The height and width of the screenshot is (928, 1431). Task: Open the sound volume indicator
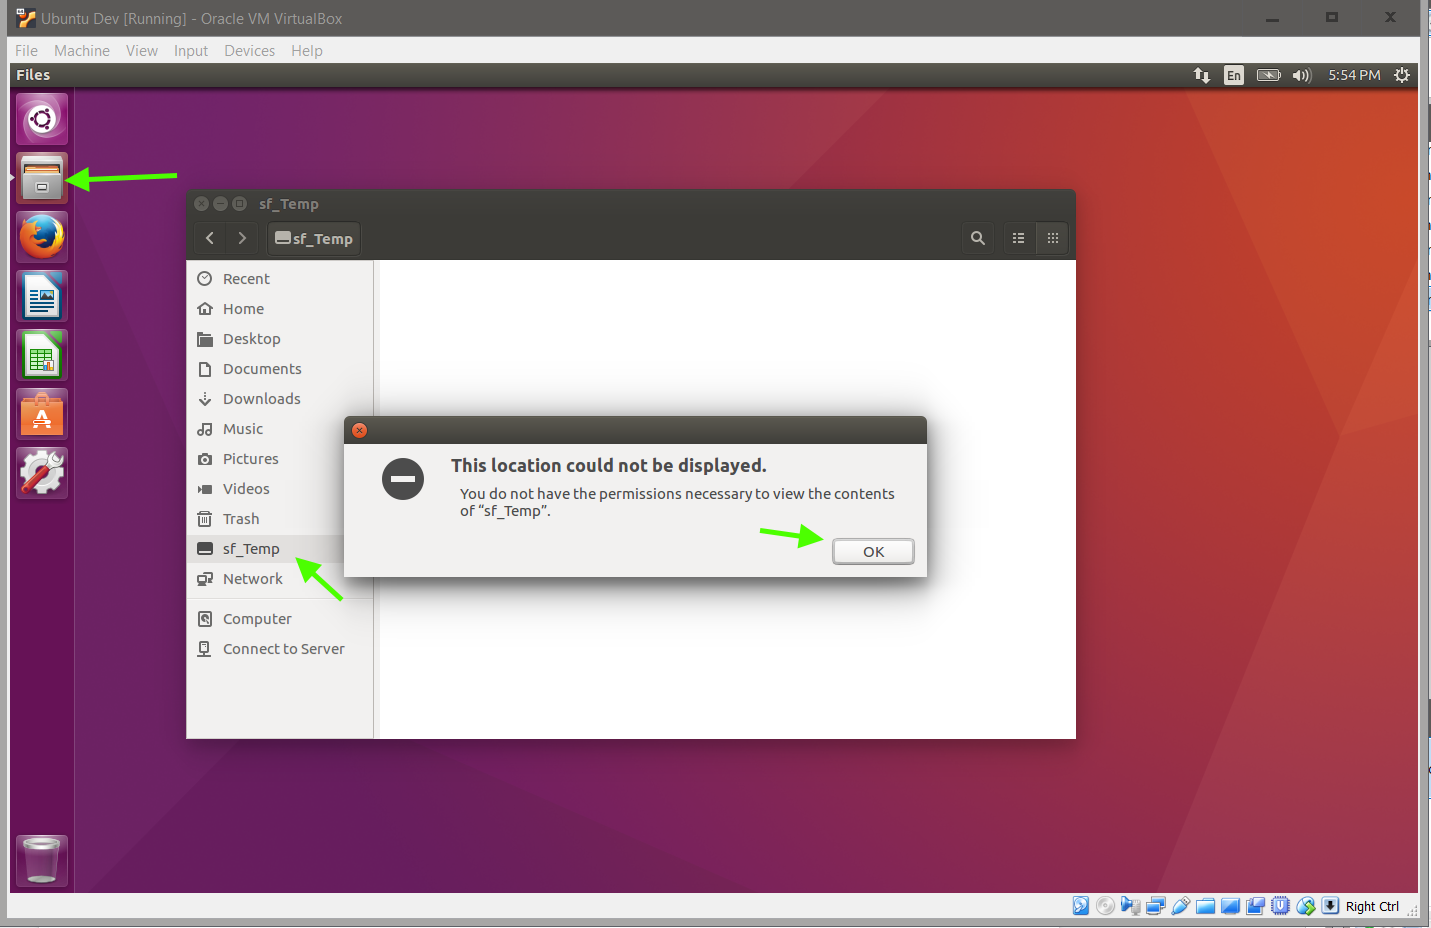(x=1301, y=75)
